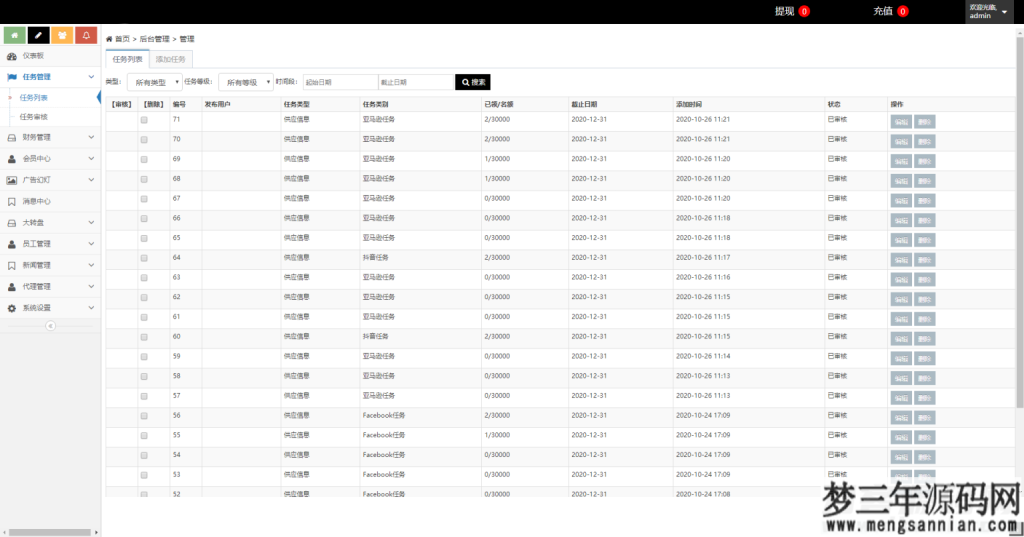Click the 充值 red badge counter
Viewport: 1024px width, 537px height.
[x=902, y=12]
